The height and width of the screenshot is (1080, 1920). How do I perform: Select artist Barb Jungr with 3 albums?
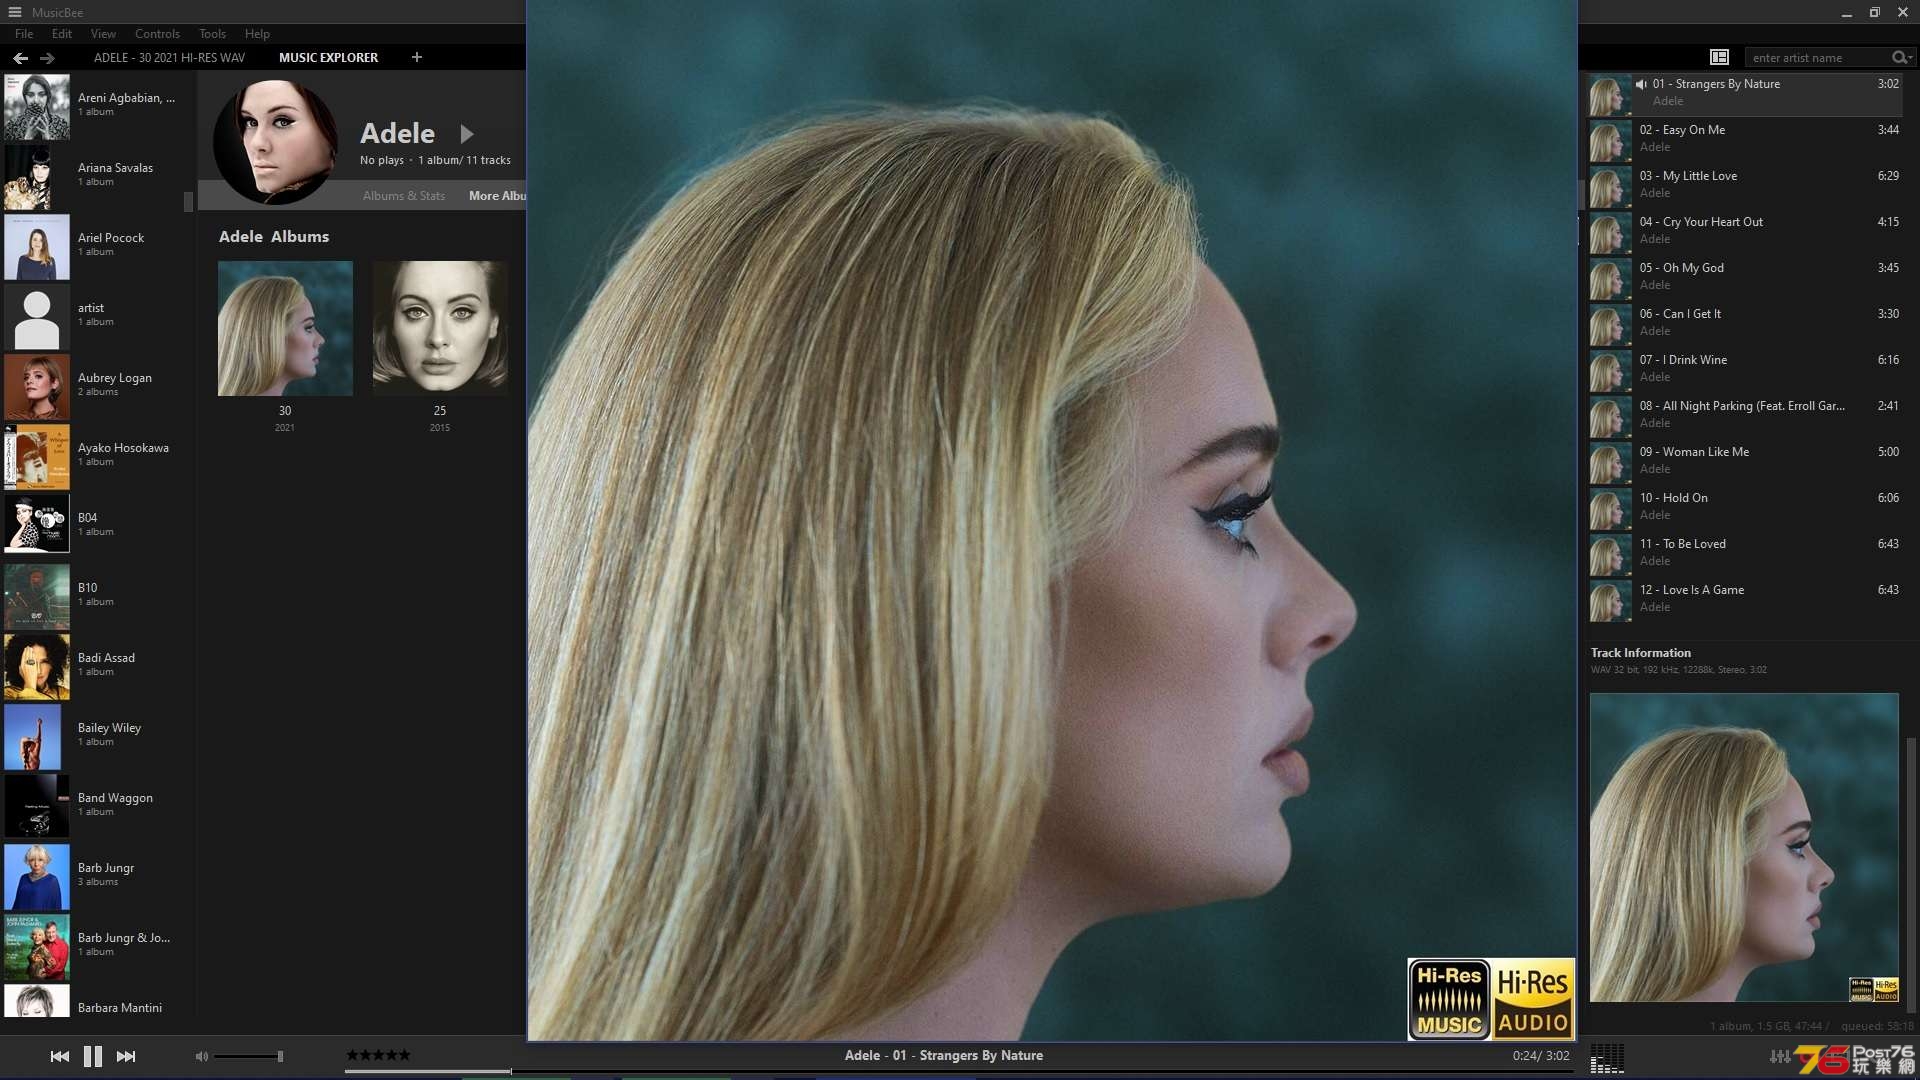coord(92,875)
